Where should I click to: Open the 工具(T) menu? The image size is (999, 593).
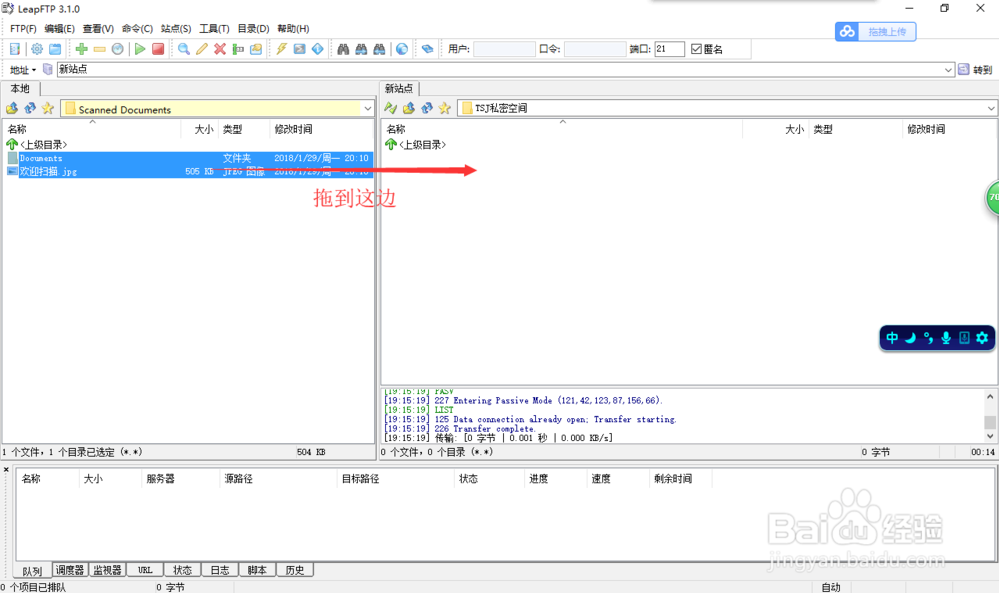coord(214,29)
